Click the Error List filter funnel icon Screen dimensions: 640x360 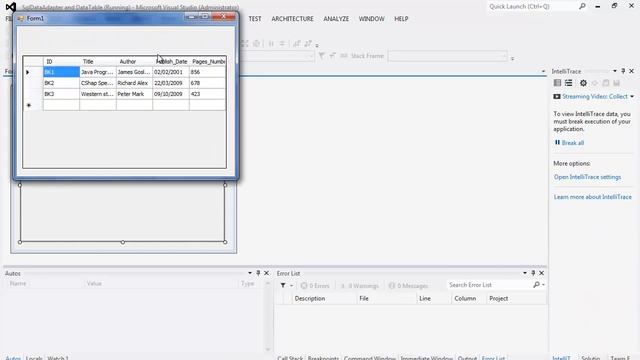pos(283,285)
